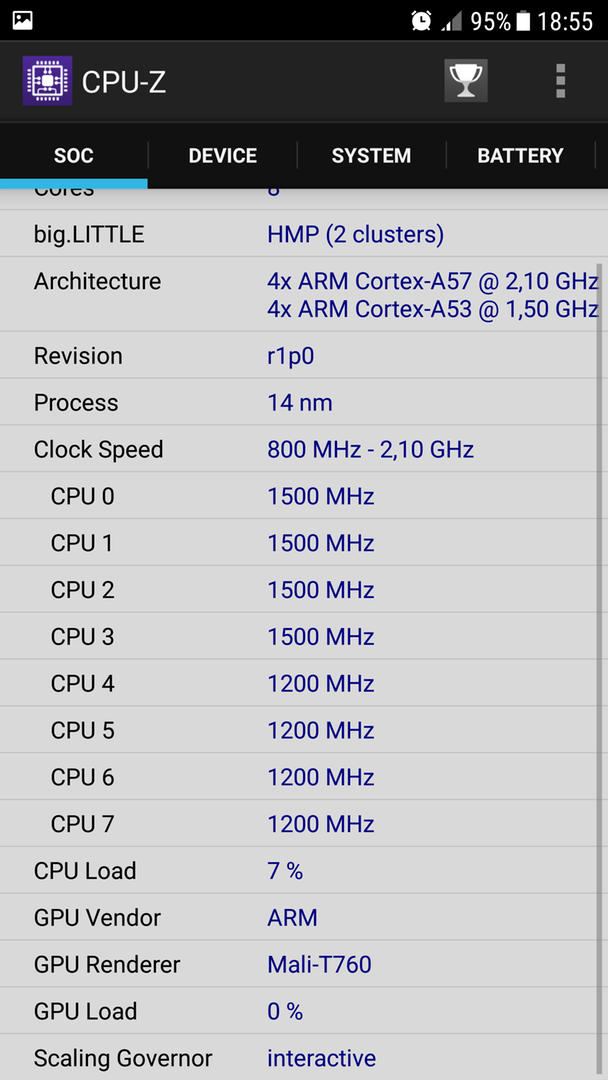
Task: Select the GPU Renderer Mali-T760 row
Action: coord(304,964)
